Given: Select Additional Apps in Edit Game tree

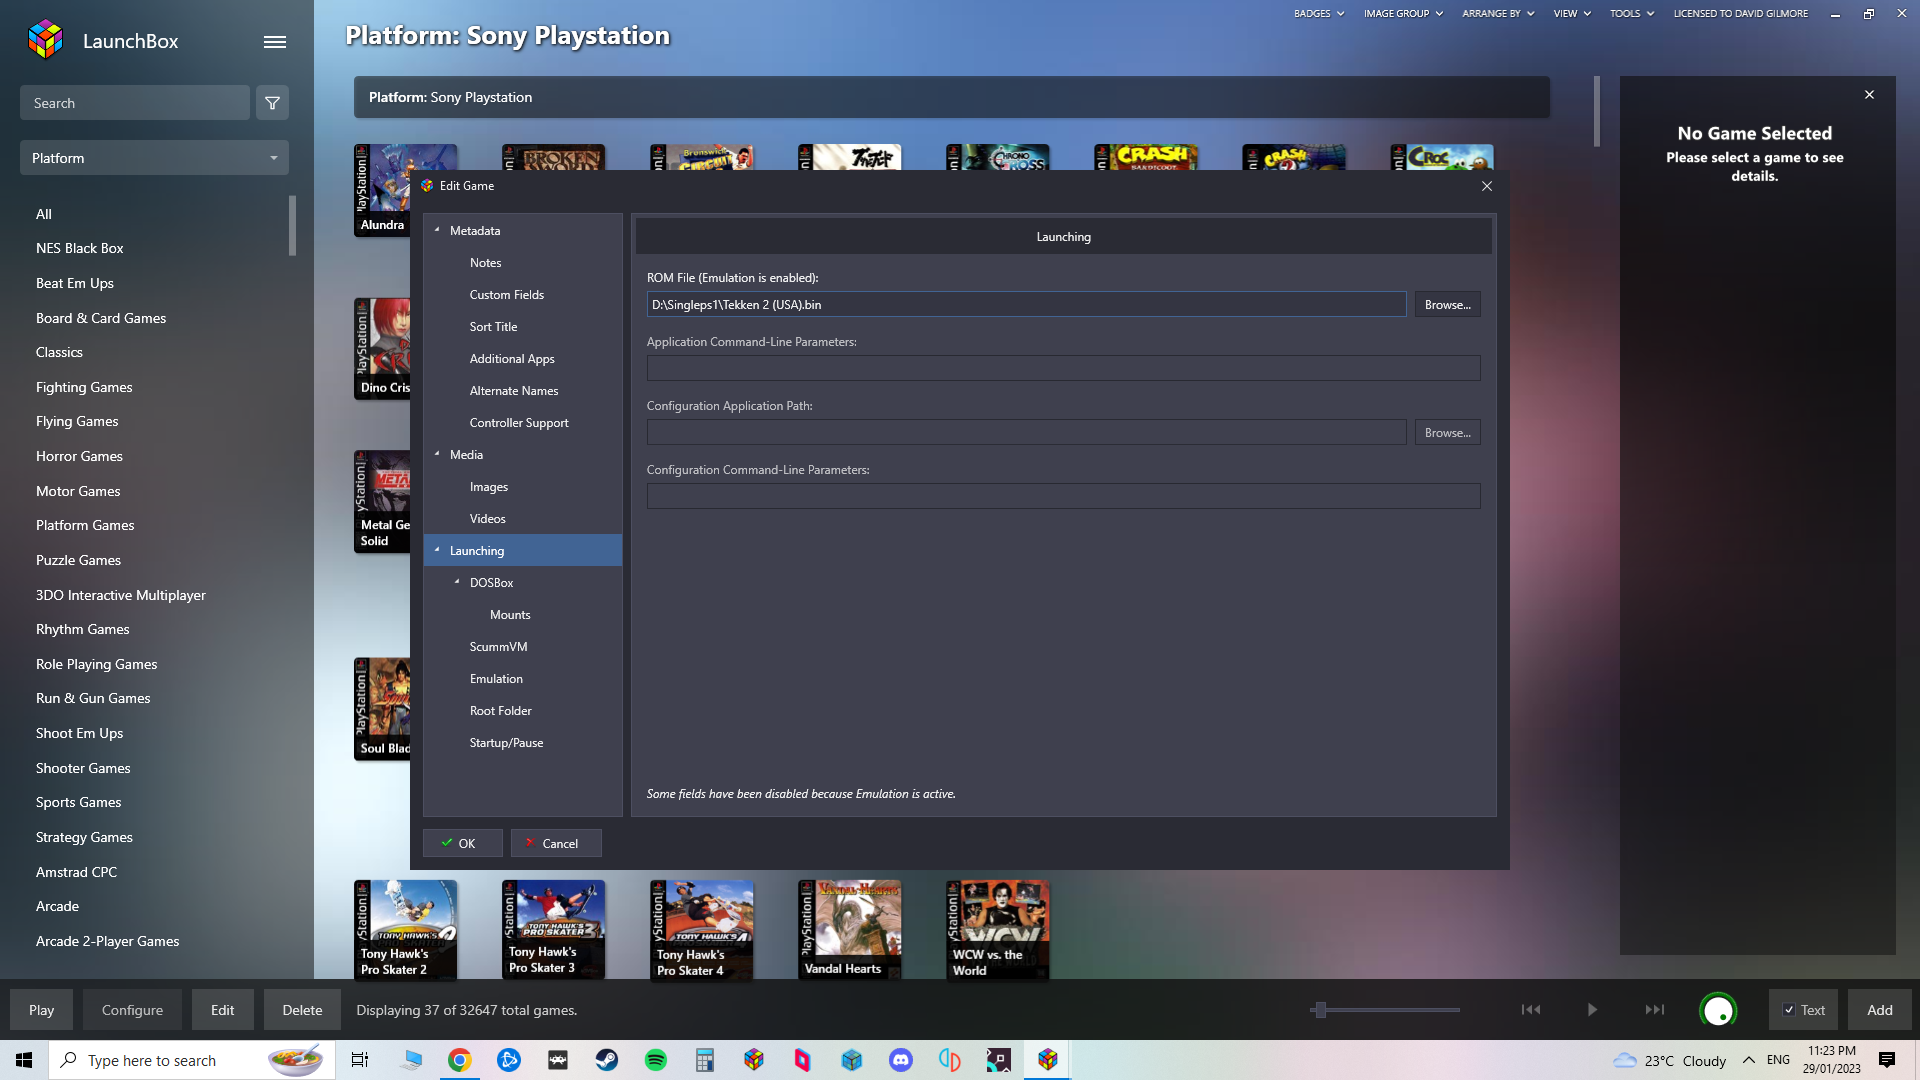Looking at the screenshot, I should pos(511,359).
